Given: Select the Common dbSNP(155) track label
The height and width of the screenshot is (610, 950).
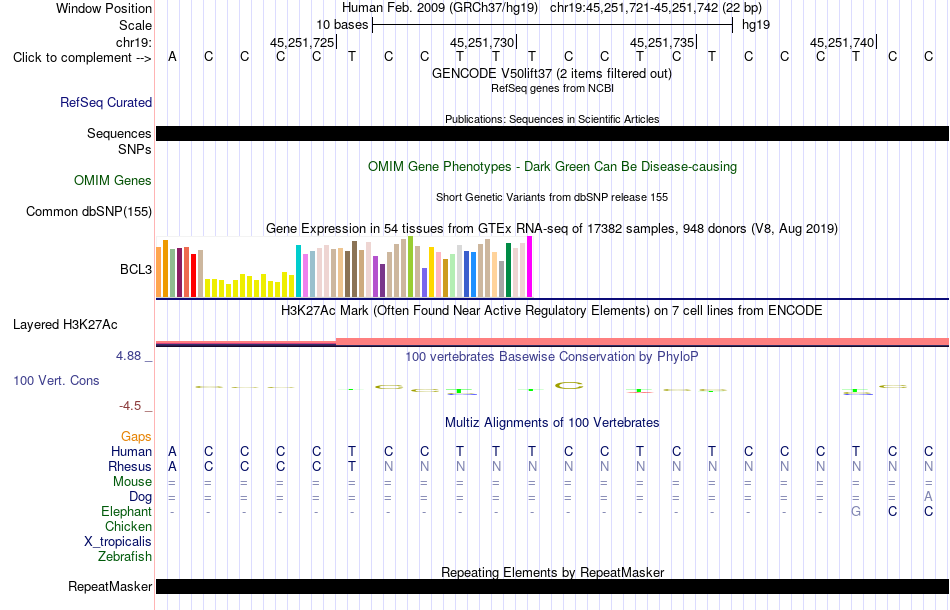Looking at the screenshot, I should pos(88,211).
